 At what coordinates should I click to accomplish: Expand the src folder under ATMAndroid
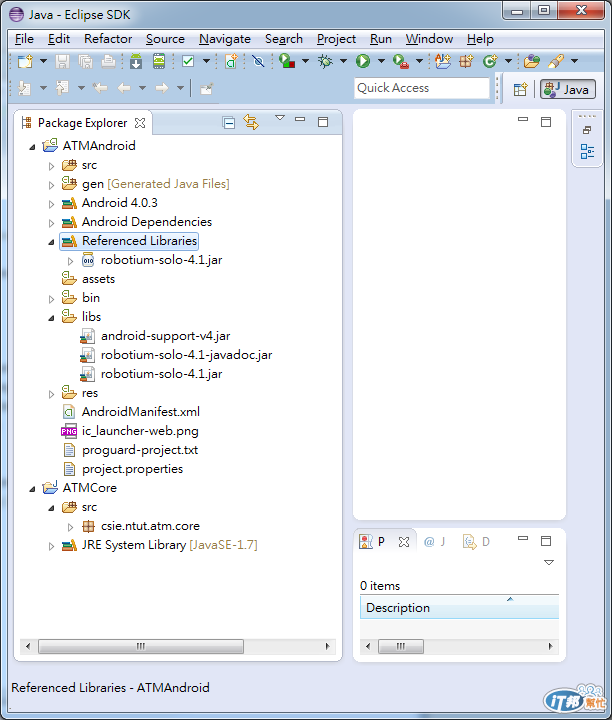[51, 166]
